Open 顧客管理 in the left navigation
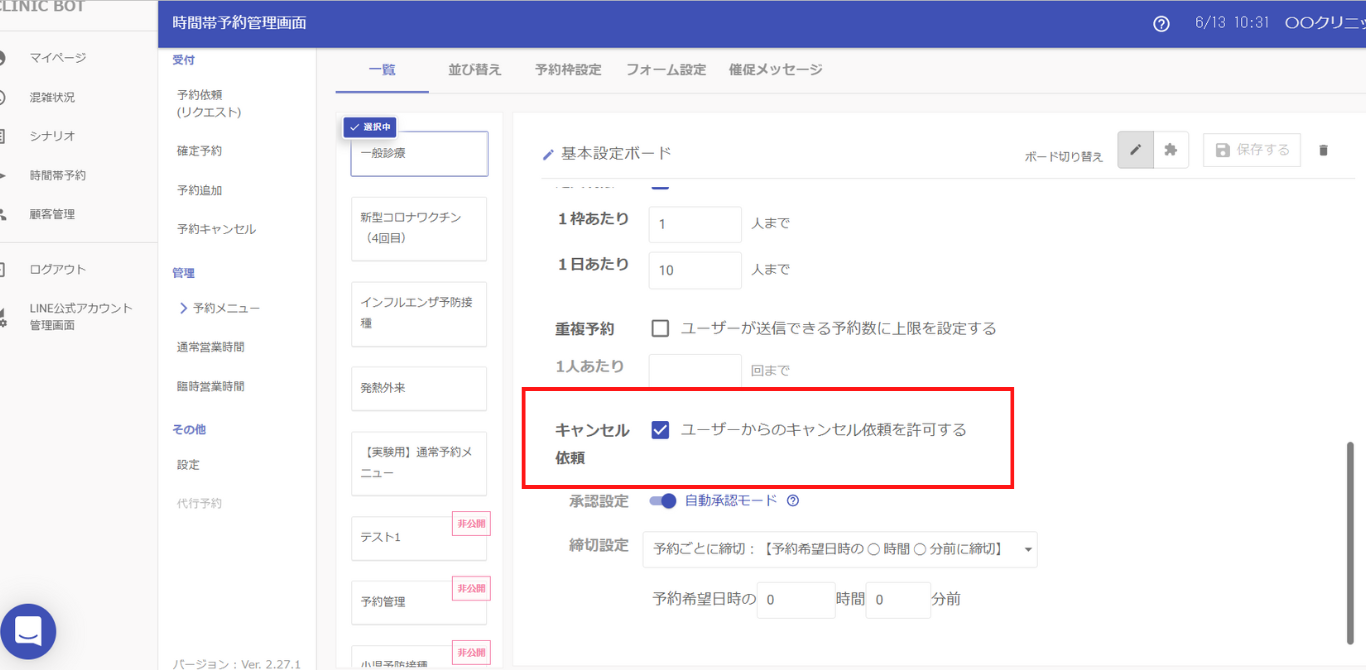The image size is (1366, 670). (52, 214)
